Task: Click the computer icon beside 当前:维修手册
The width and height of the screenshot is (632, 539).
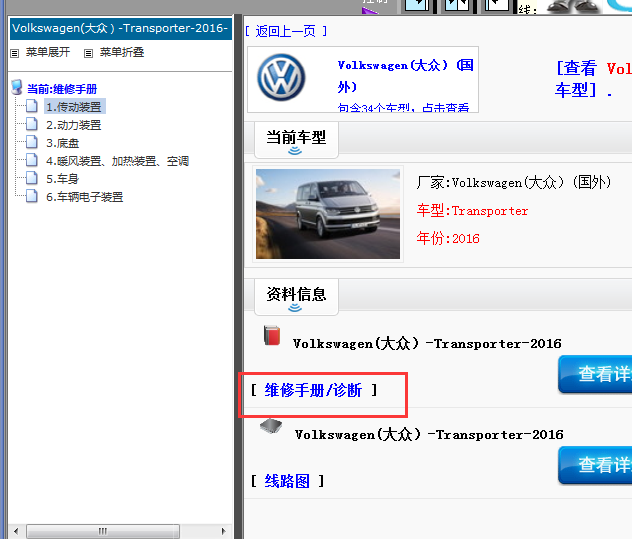Action: (17, 87)
